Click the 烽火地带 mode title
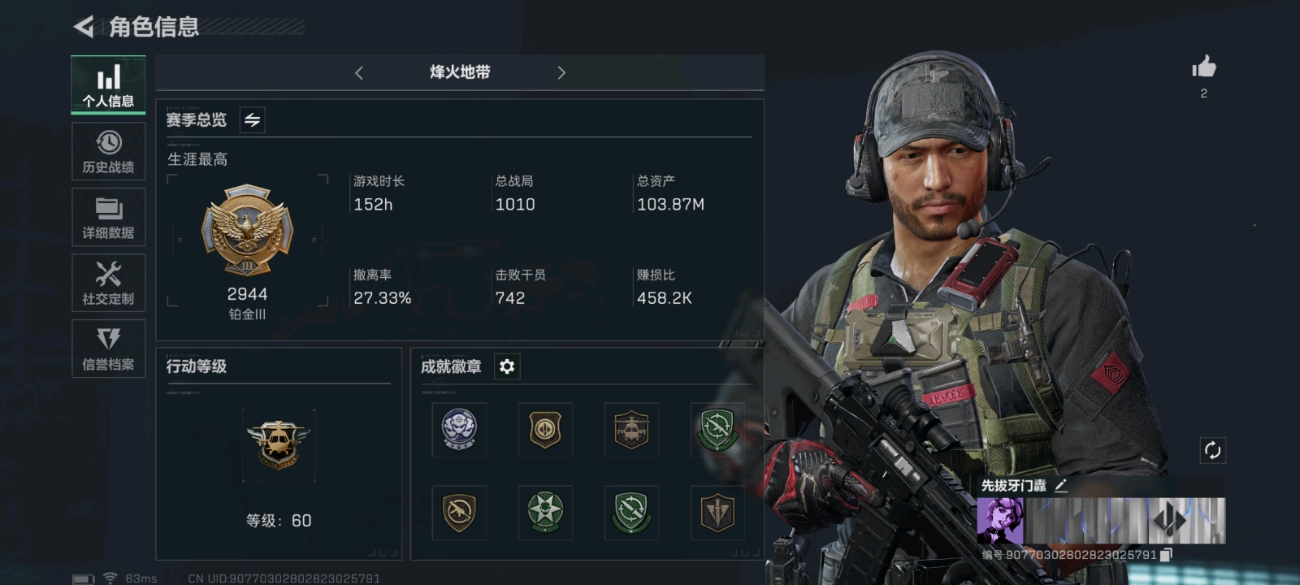1300x585 pixels. point(460,73)
